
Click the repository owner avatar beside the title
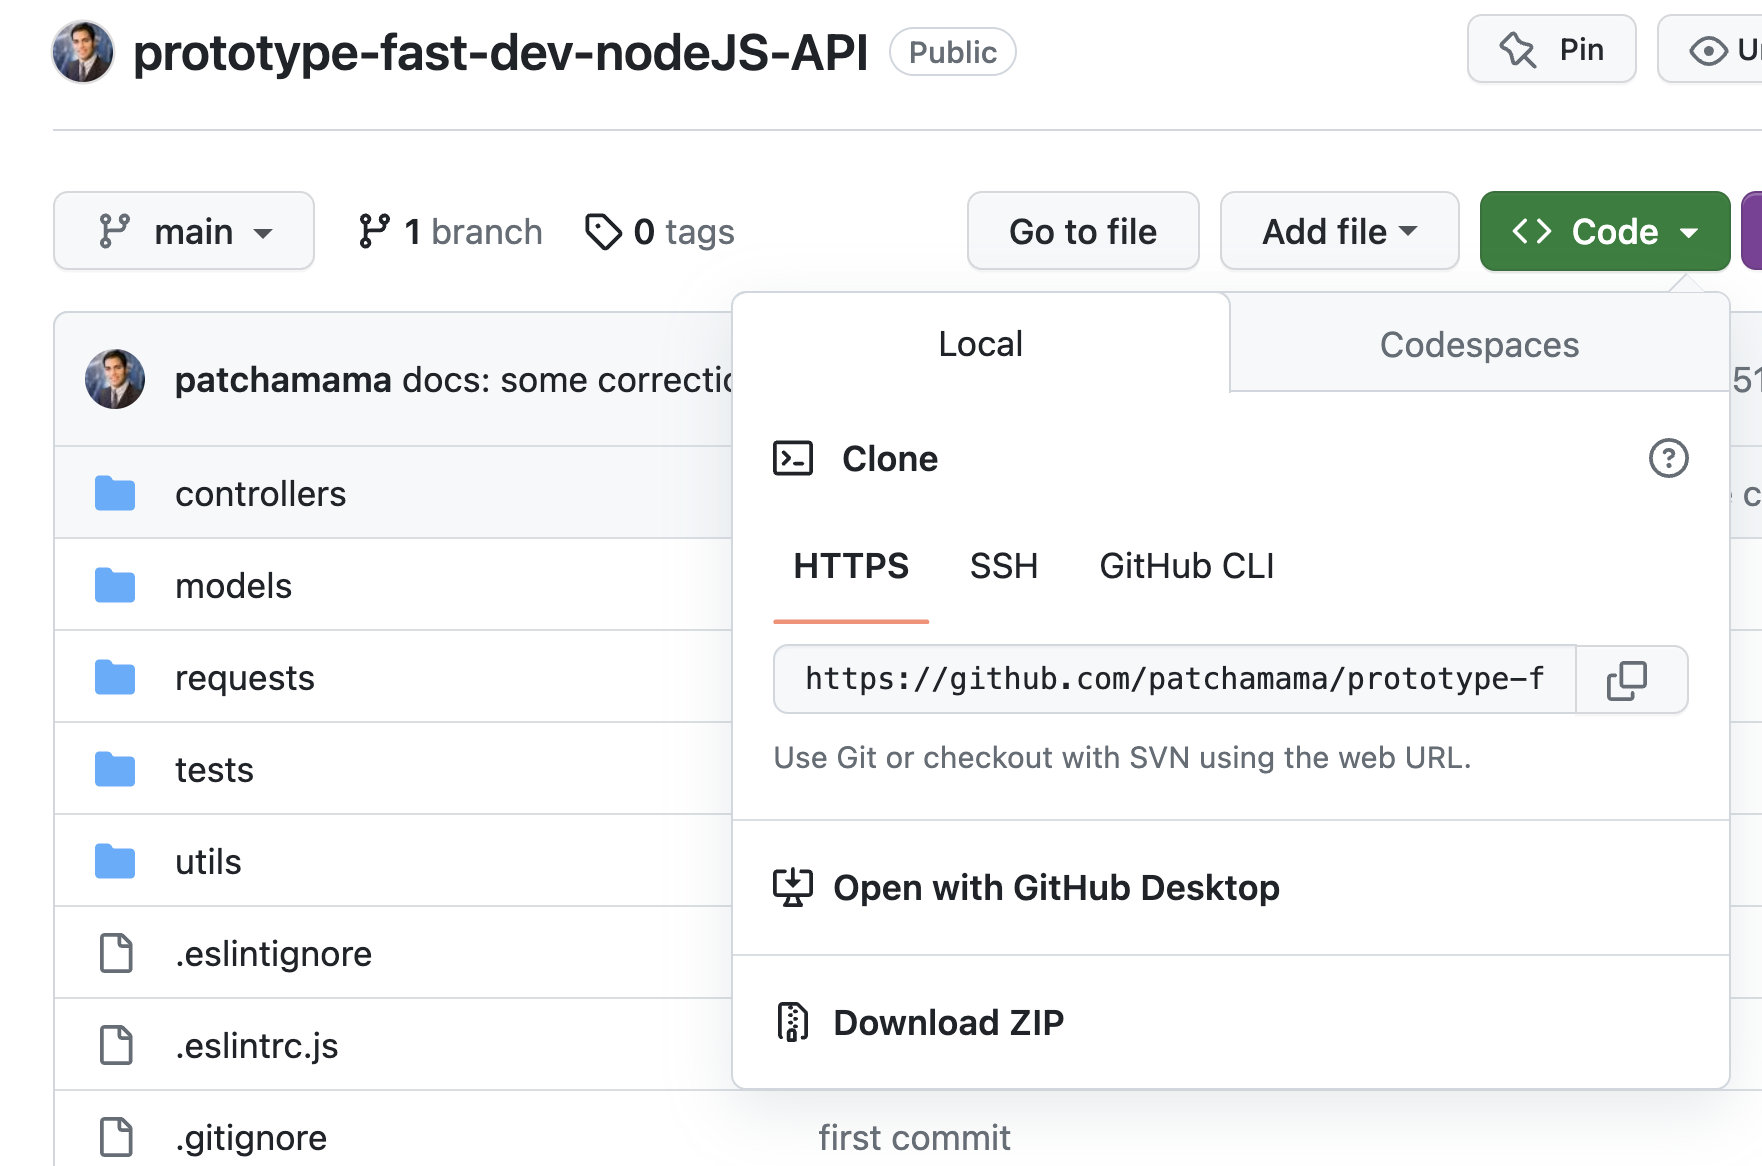tap(83, 52)
